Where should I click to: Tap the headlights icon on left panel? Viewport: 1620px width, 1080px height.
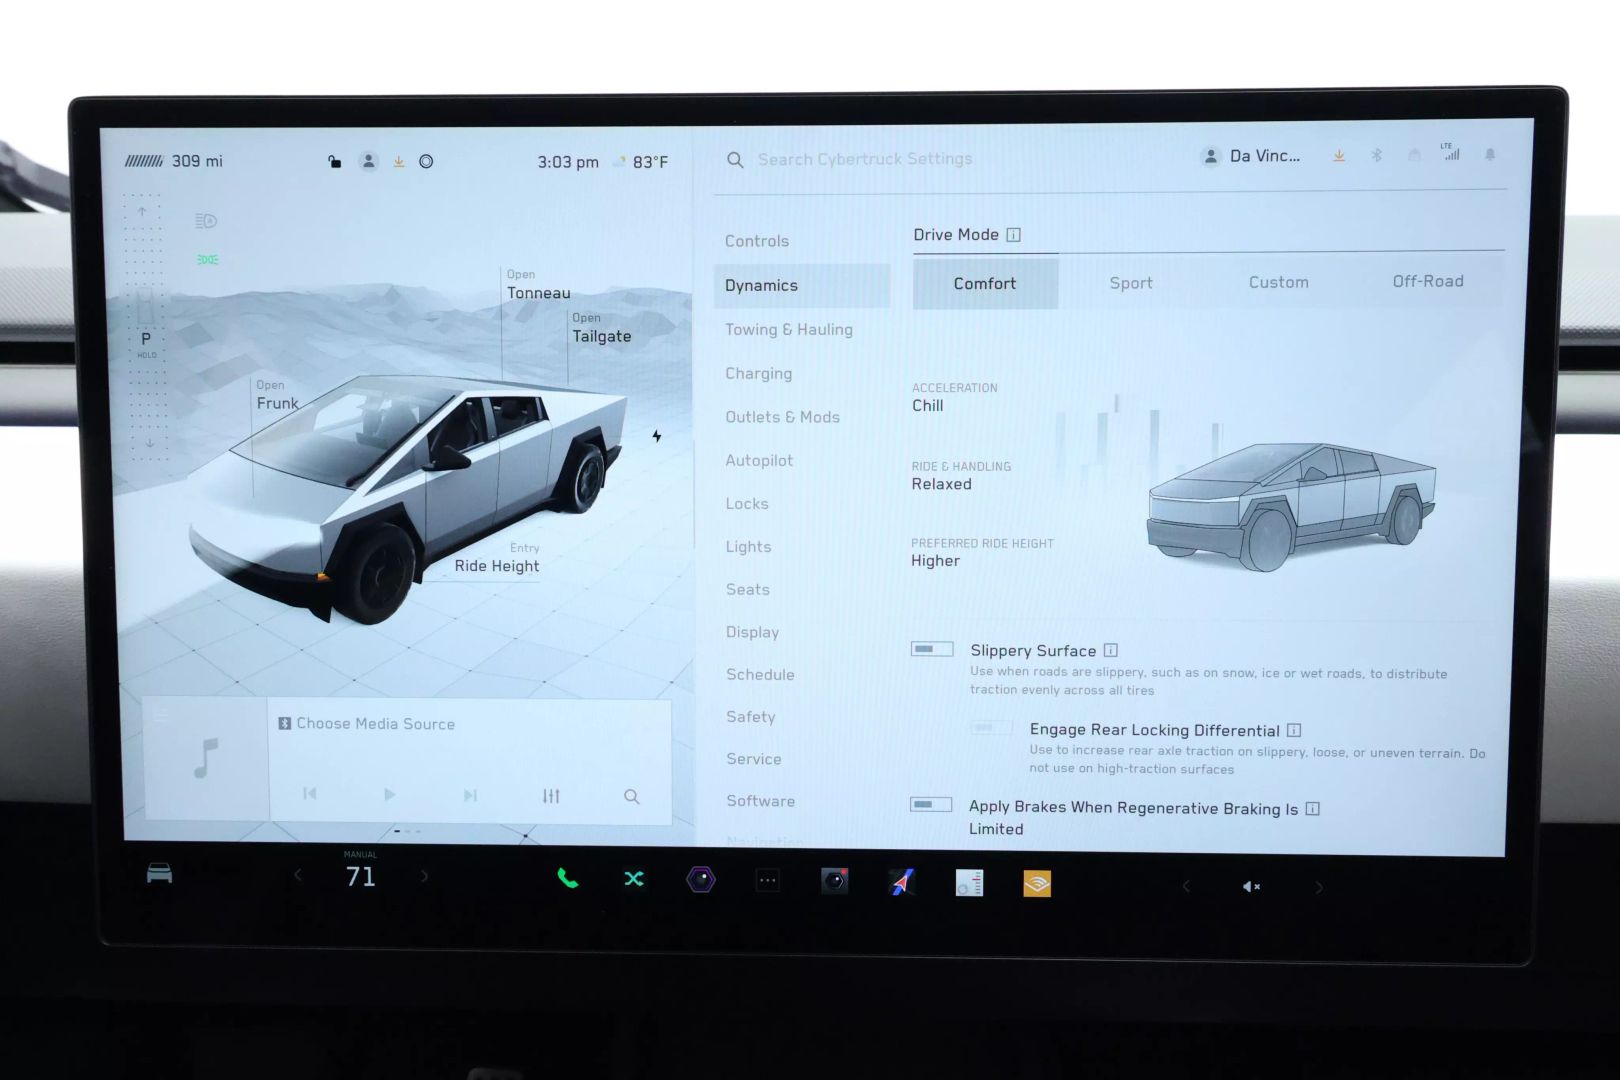point(206,221)
